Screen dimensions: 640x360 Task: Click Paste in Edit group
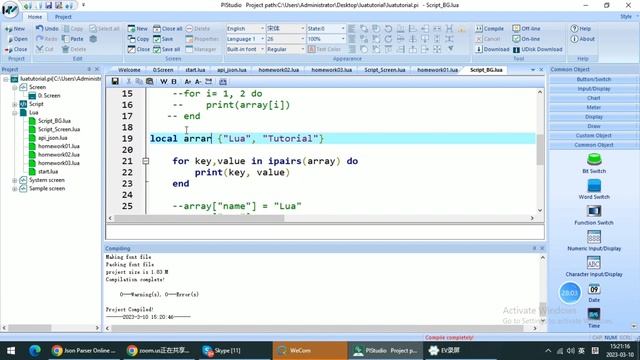point(73,39)
